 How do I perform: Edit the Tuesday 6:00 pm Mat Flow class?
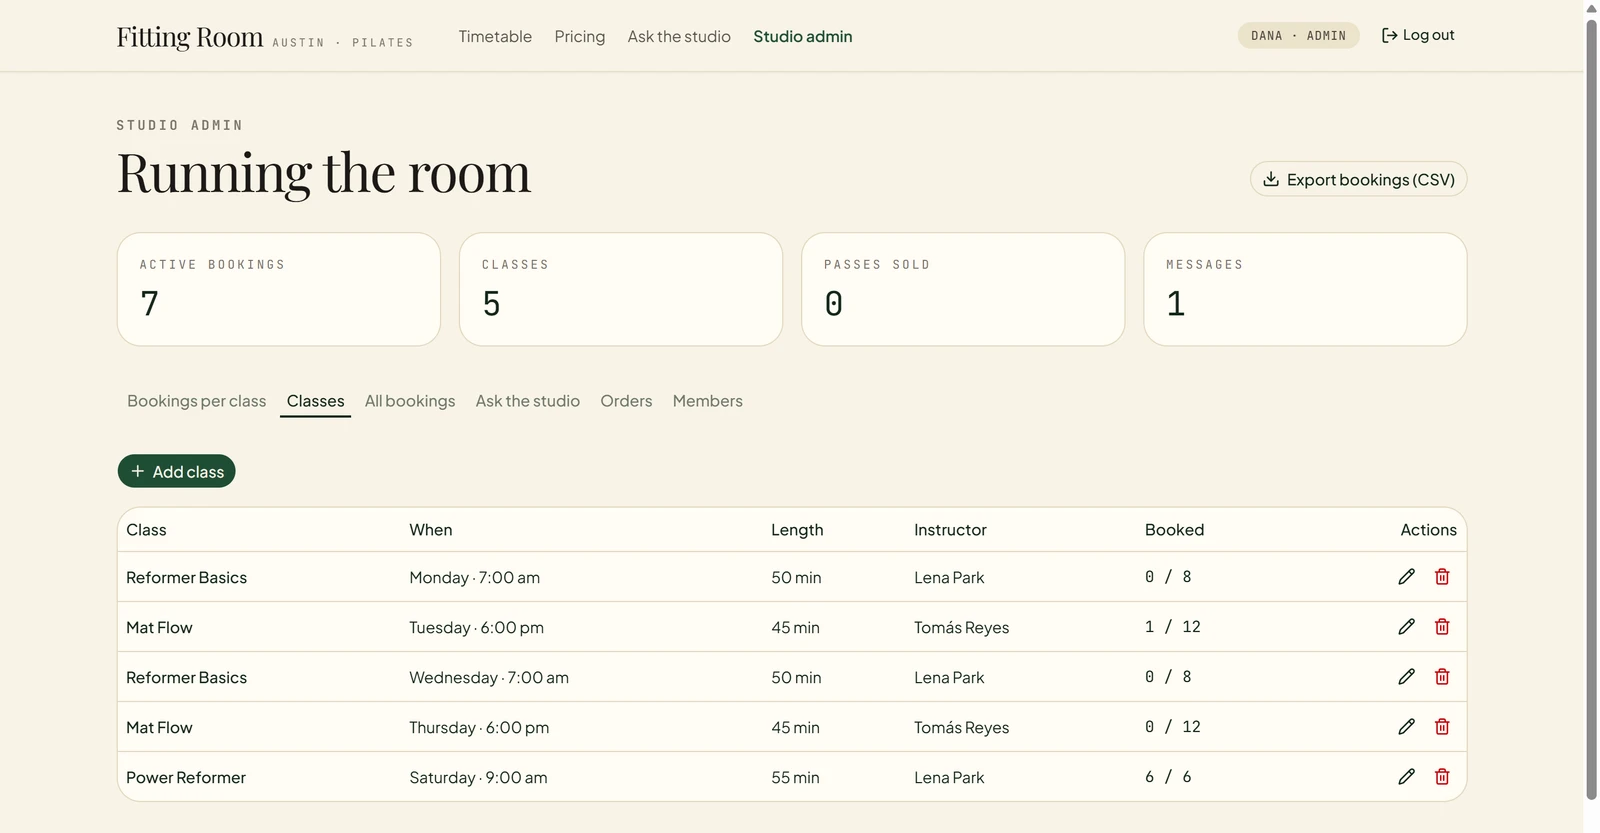(x=1406, y=627)
